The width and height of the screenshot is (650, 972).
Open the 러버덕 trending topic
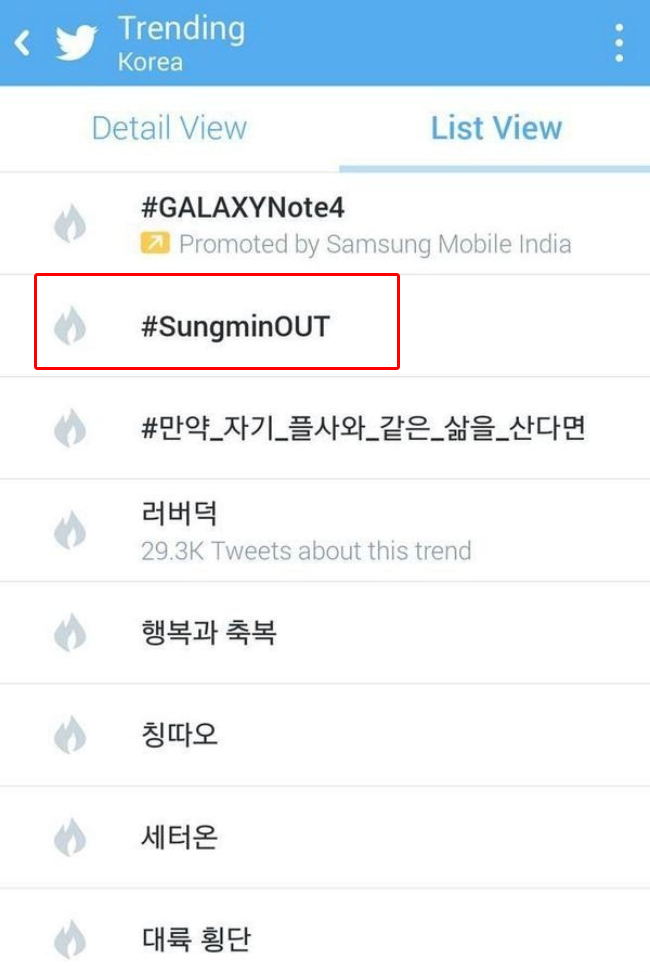(180, 514)
